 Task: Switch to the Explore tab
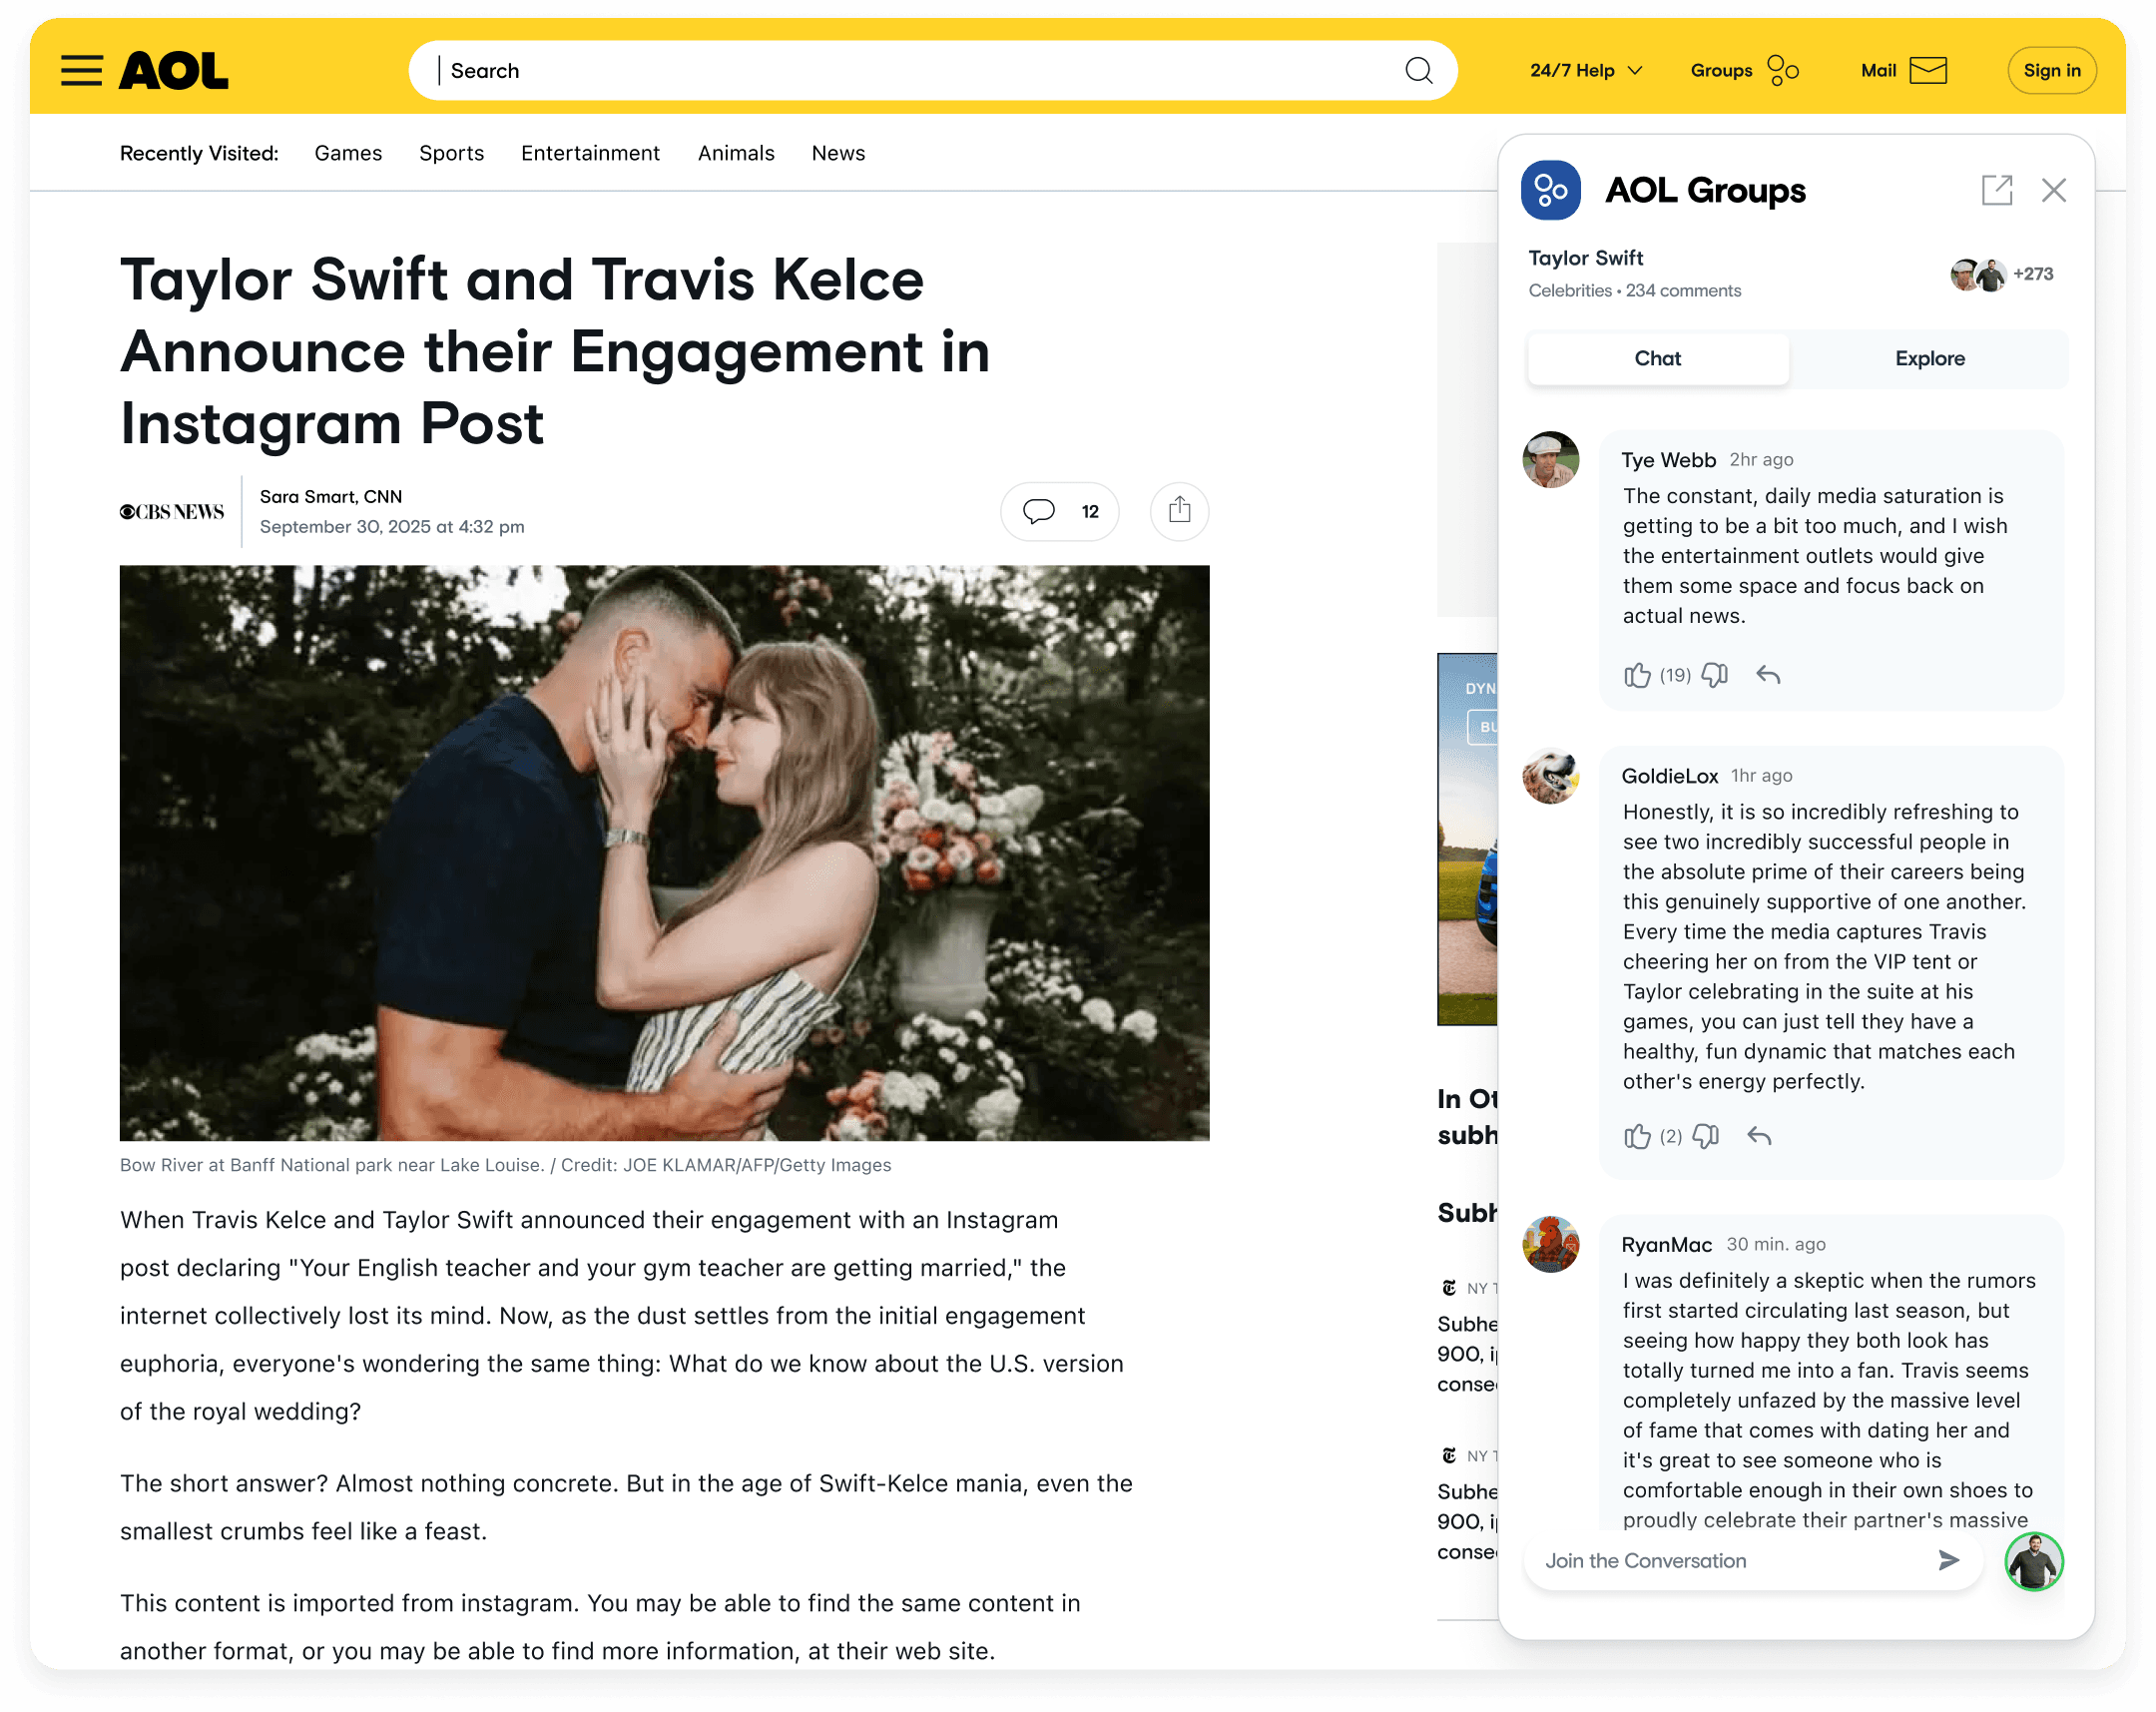coord(1929,359)
